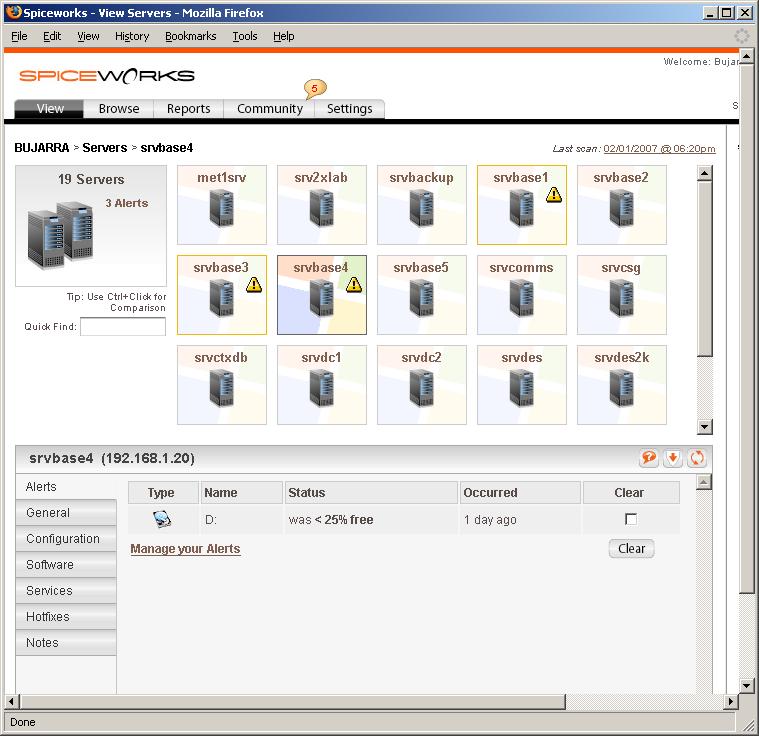The height and width of the screenshot is (736, 759).
Task: Click the last scan date link
Action: [659, 149]
